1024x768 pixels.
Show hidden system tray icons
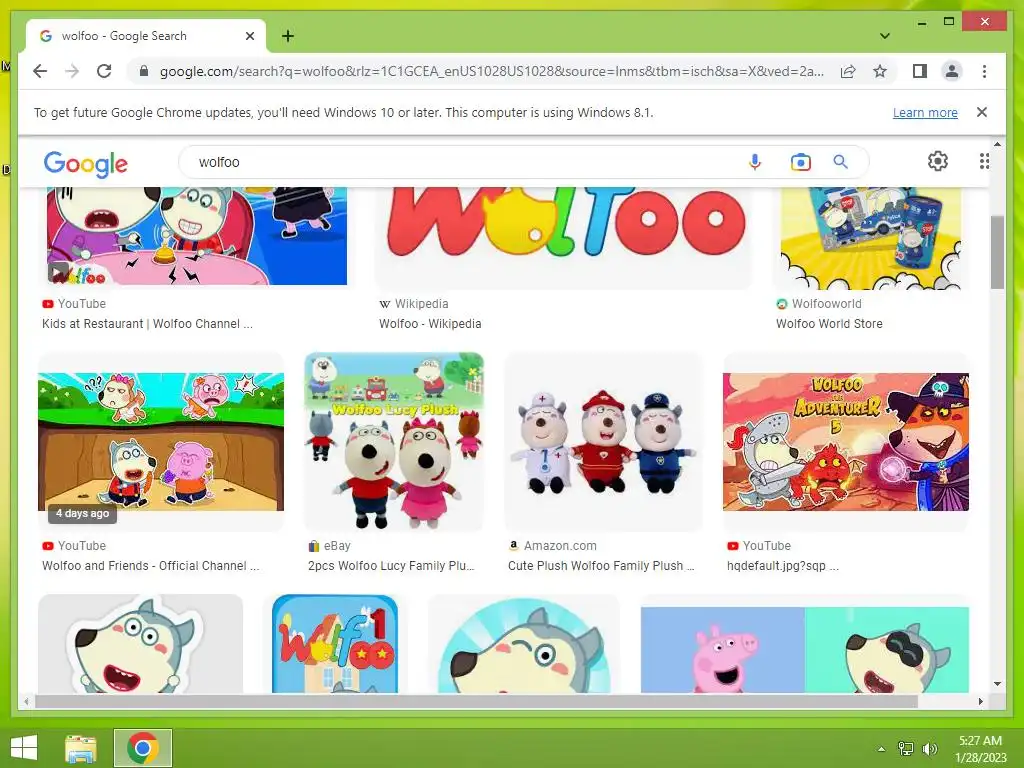click(881, 749)
